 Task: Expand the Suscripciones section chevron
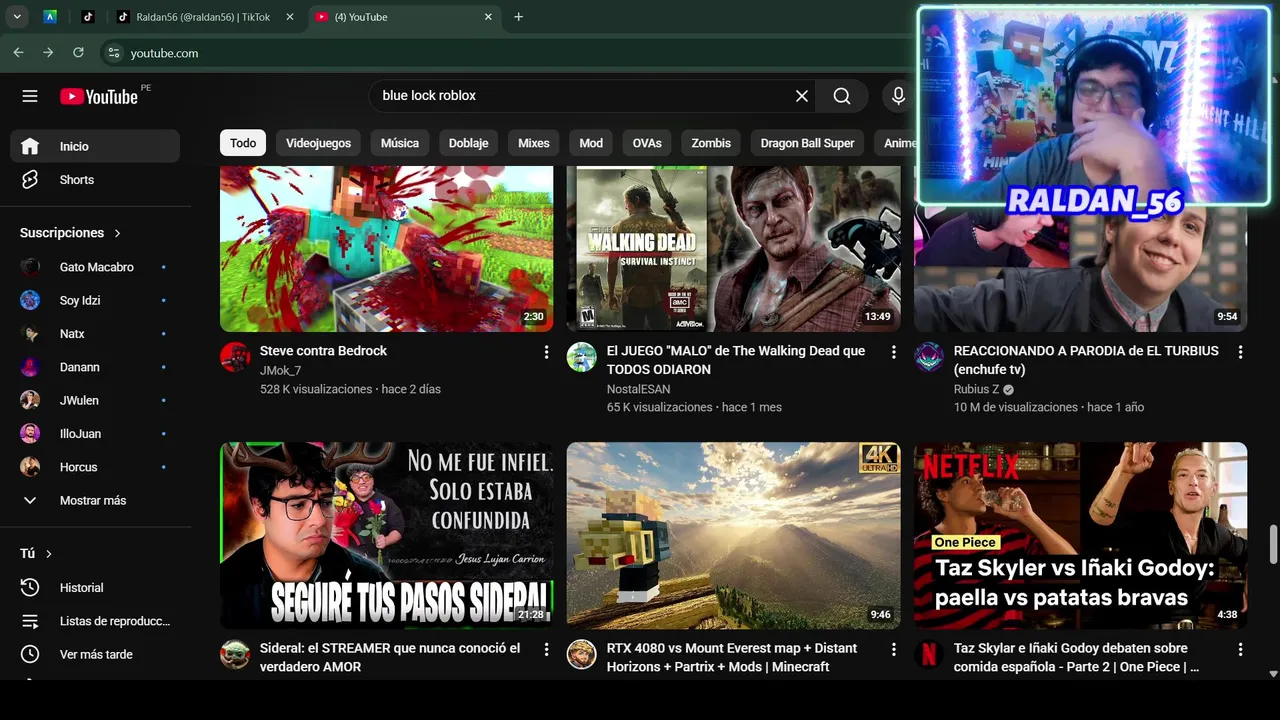117,233
